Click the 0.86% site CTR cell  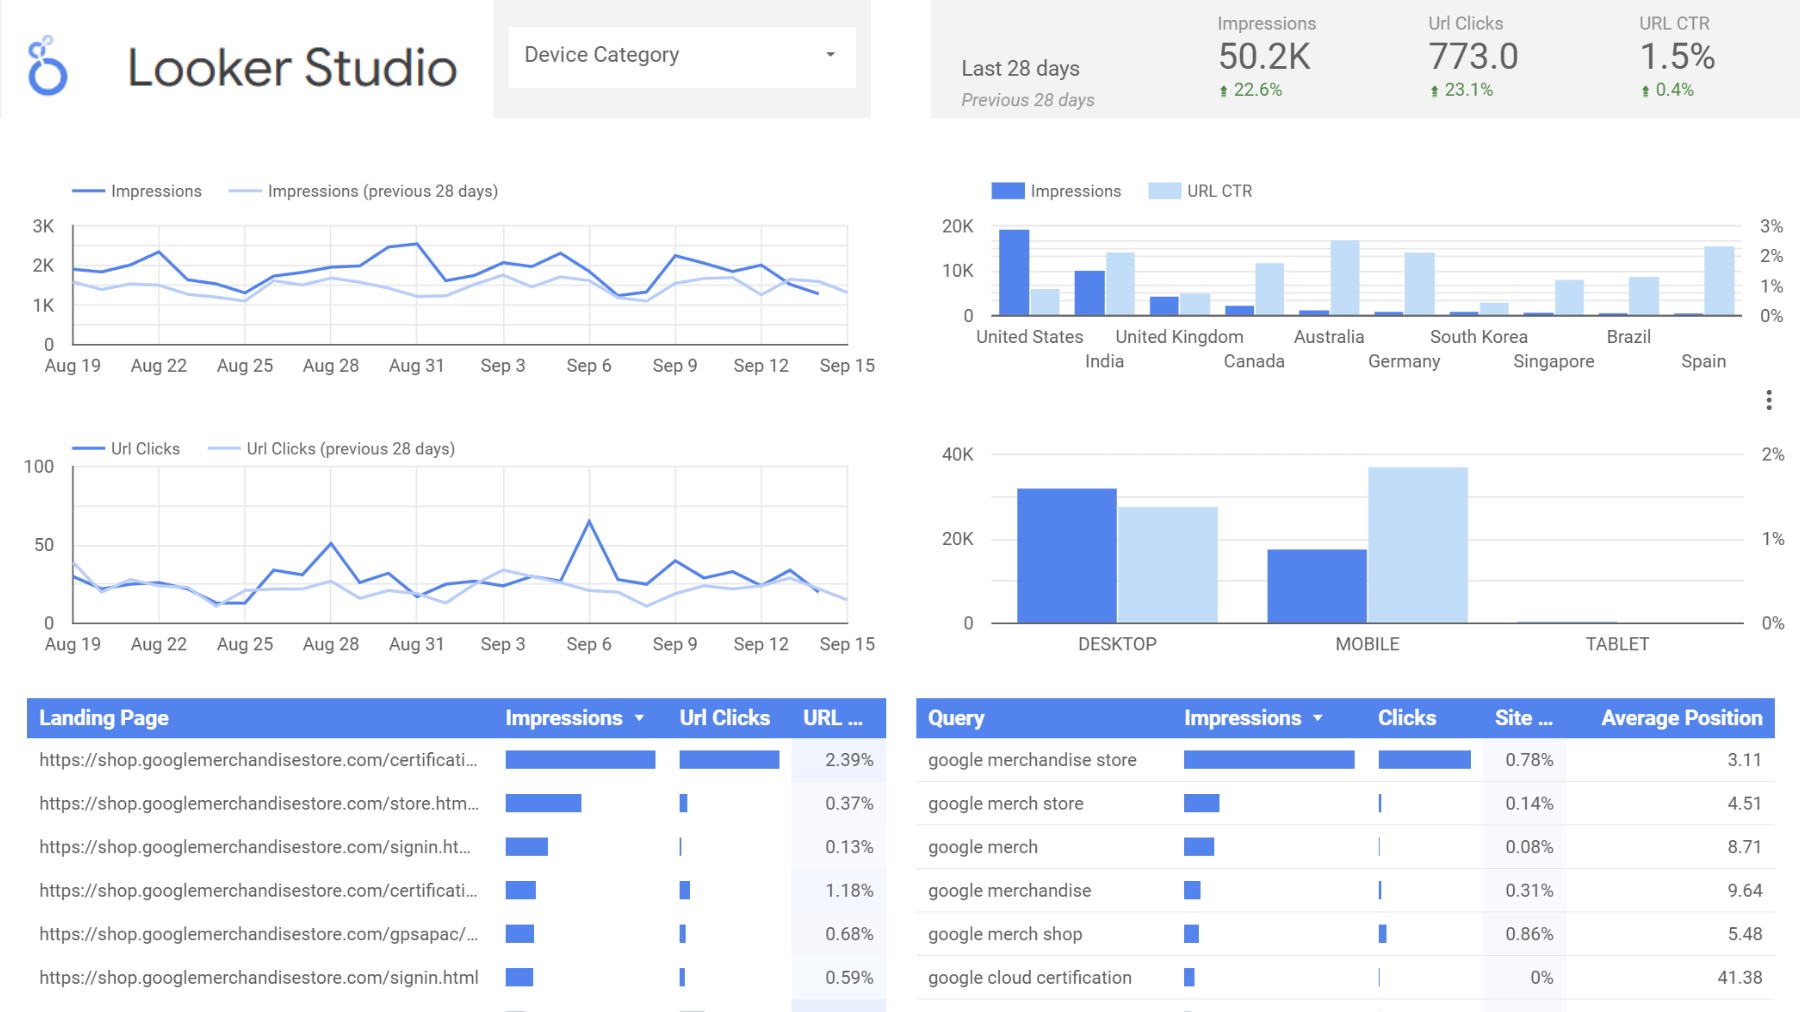coord(1529,934)
